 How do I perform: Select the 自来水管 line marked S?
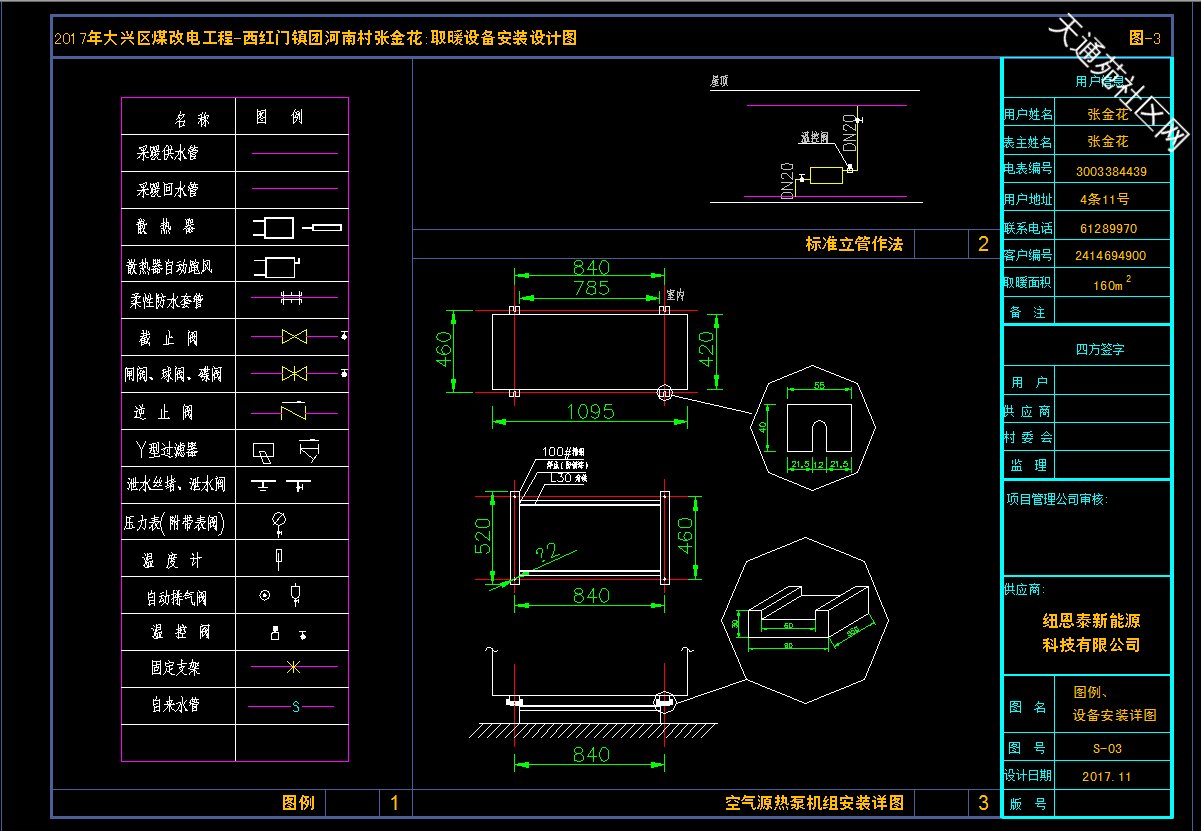[294, 707]
